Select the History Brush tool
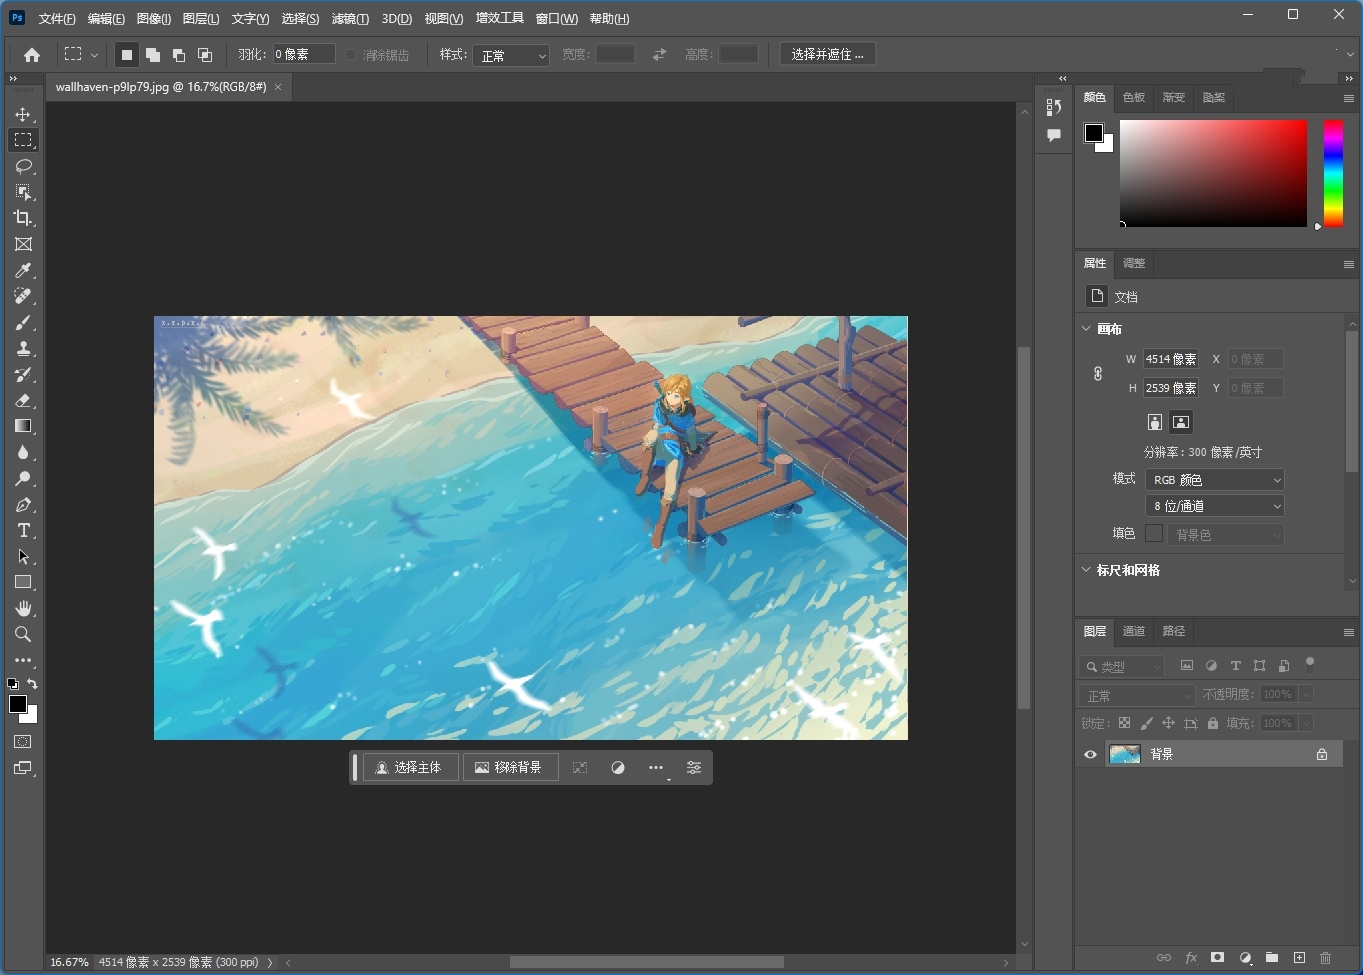This screenshot has height=975, width=1363. (x=23, y=374)
